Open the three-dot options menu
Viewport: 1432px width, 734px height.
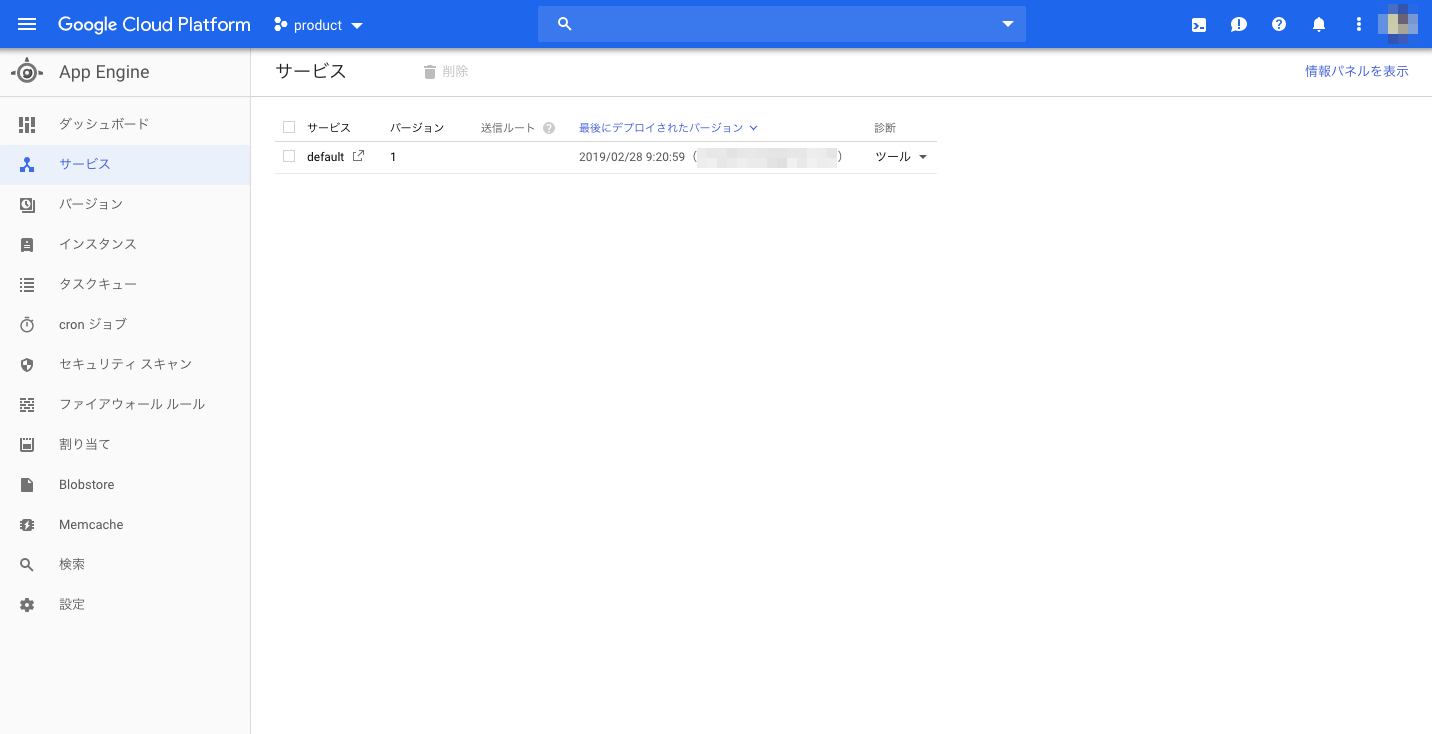click(1358, 24)
